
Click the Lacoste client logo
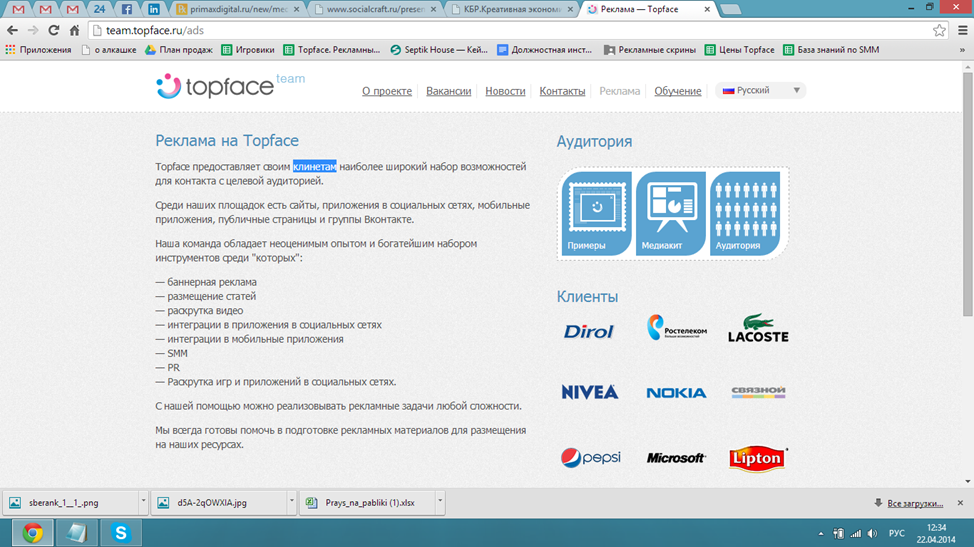pyautogui.click(x=758, y=328)
